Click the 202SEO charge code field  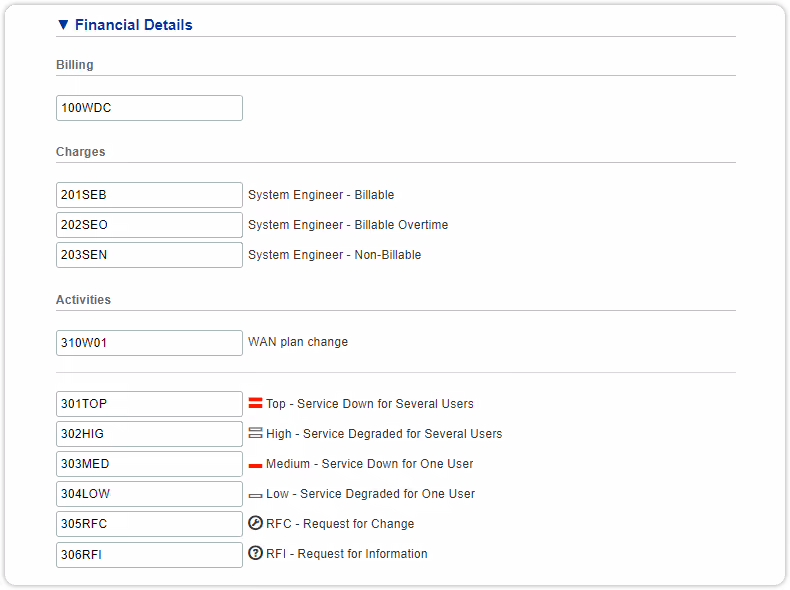(x=149, y=225)
